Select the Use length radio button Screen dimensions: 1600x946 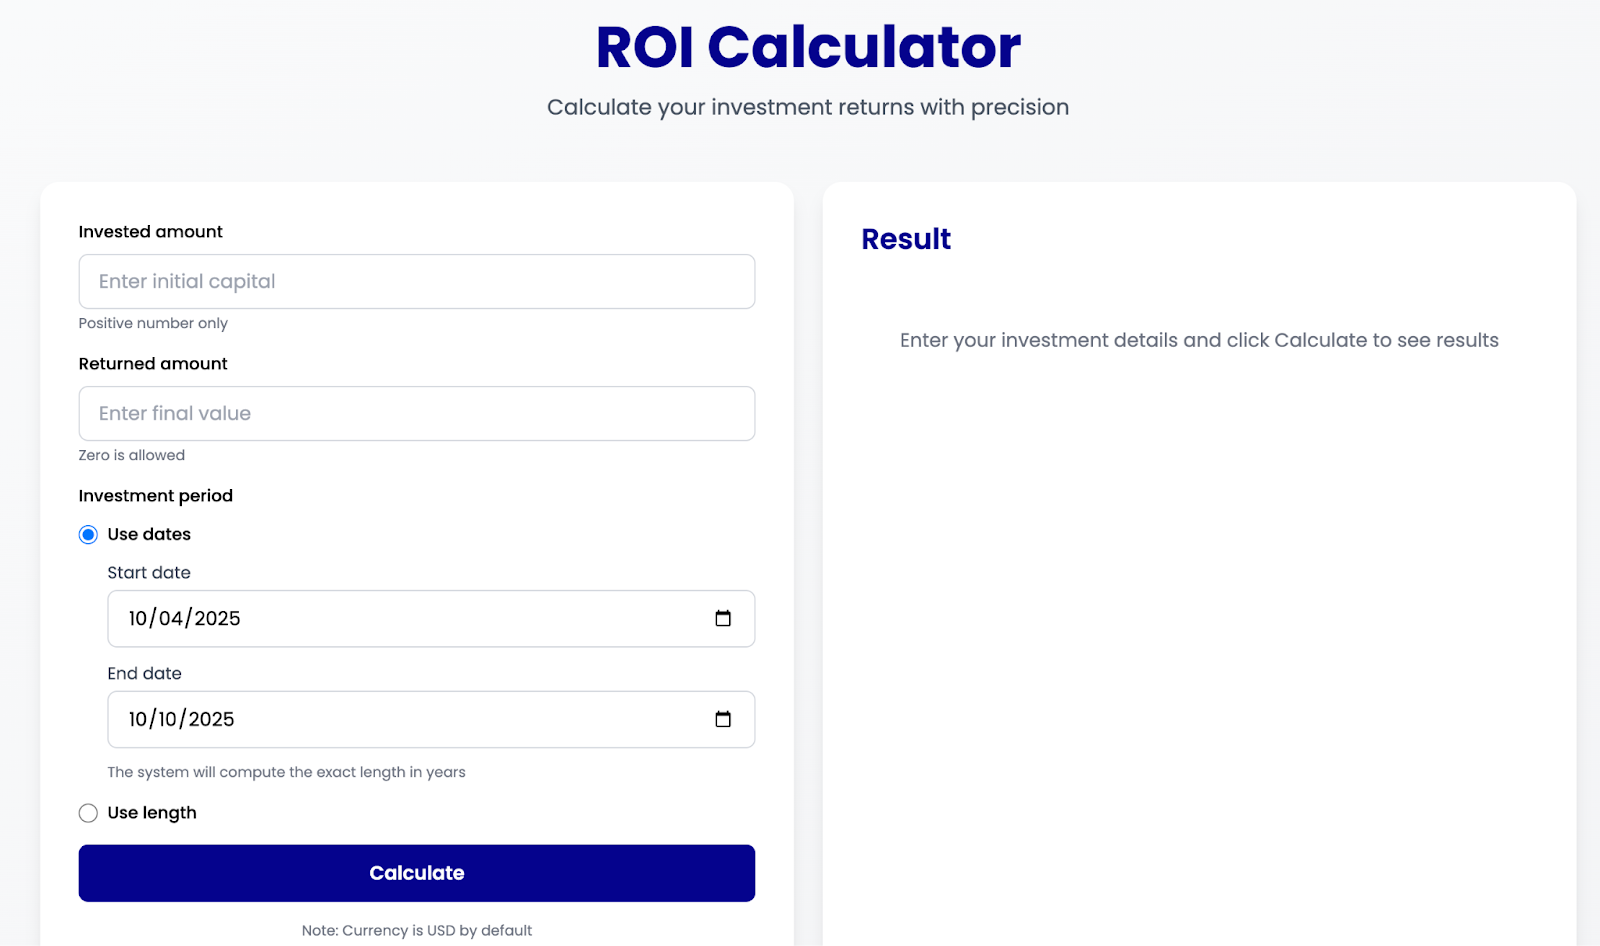coord(88,813)
